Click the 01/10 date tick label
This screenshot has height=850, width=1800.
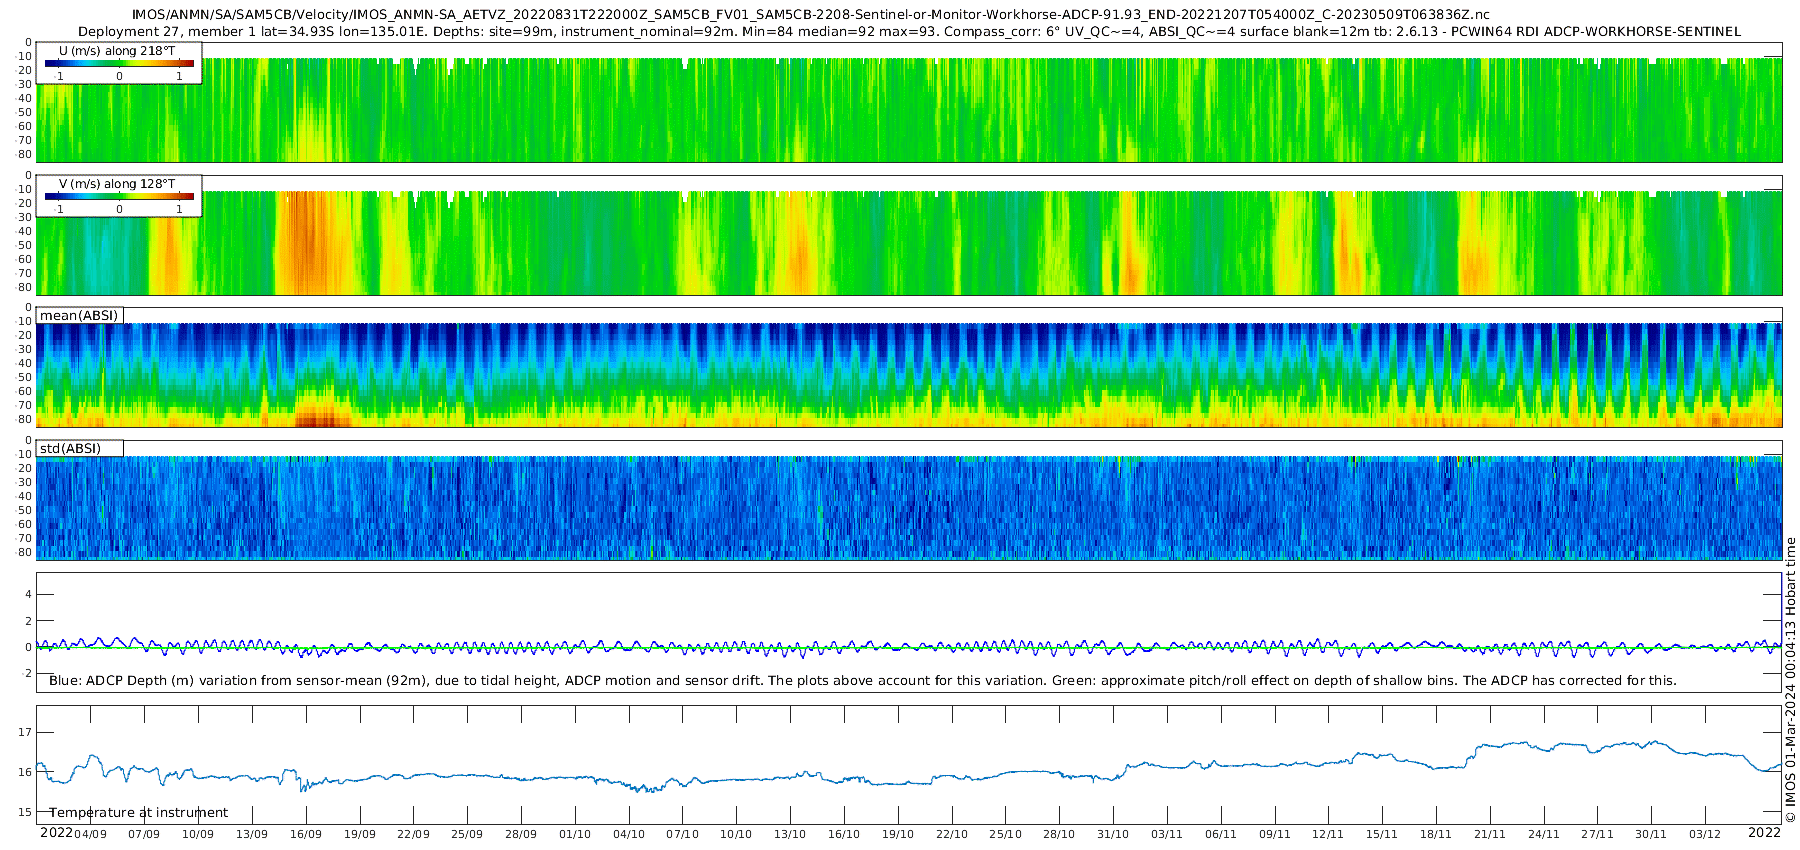click(x=575, y=834)
